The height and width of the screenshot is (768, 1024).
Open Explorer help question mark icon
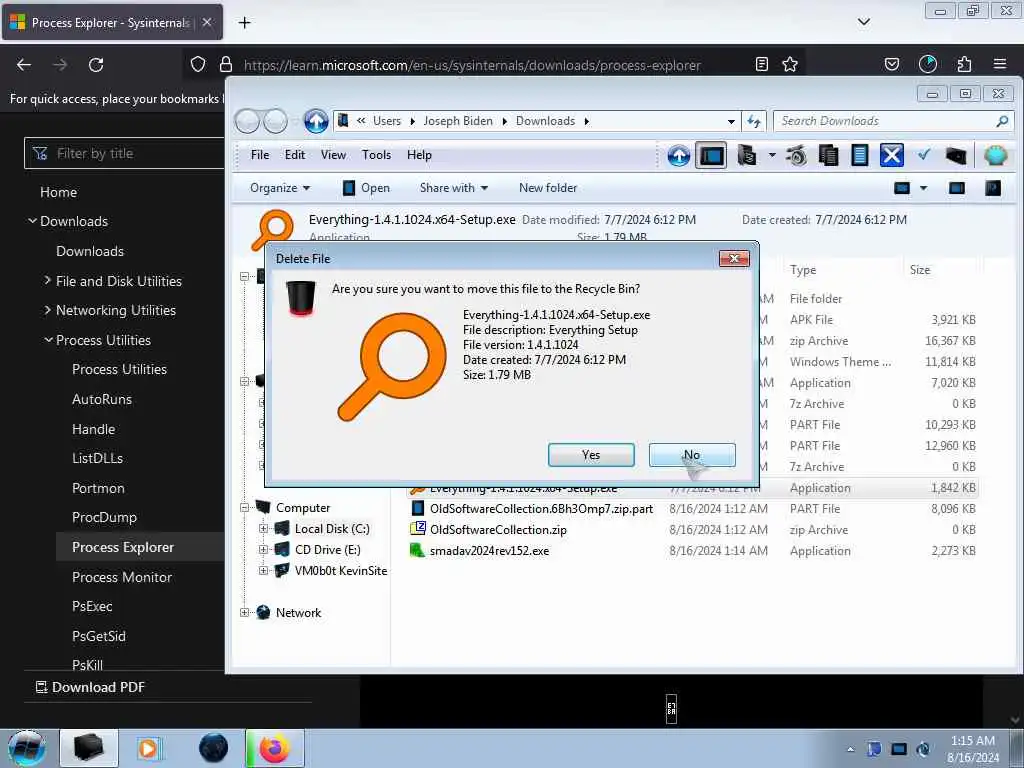(993, 188)
